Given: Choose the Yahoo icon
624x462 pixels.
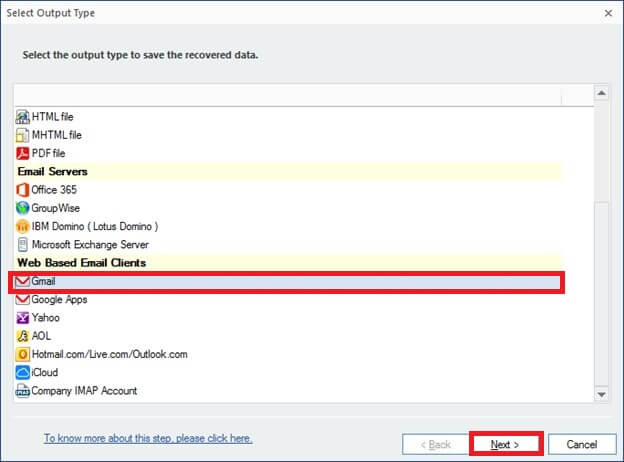Looking at the screenshot, I should pos(22,318).
